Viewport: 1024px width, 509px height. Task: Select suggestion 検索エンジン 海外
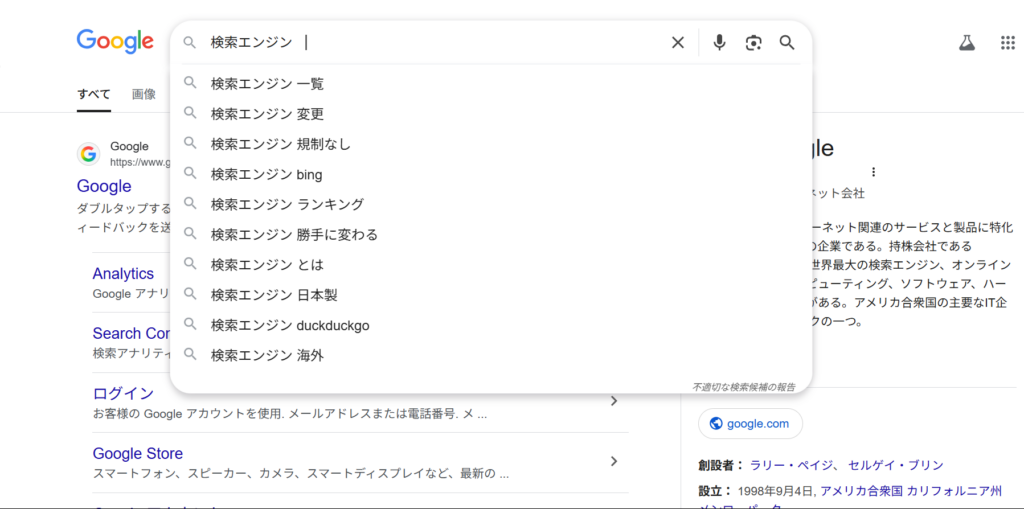(x=491, y=355)
